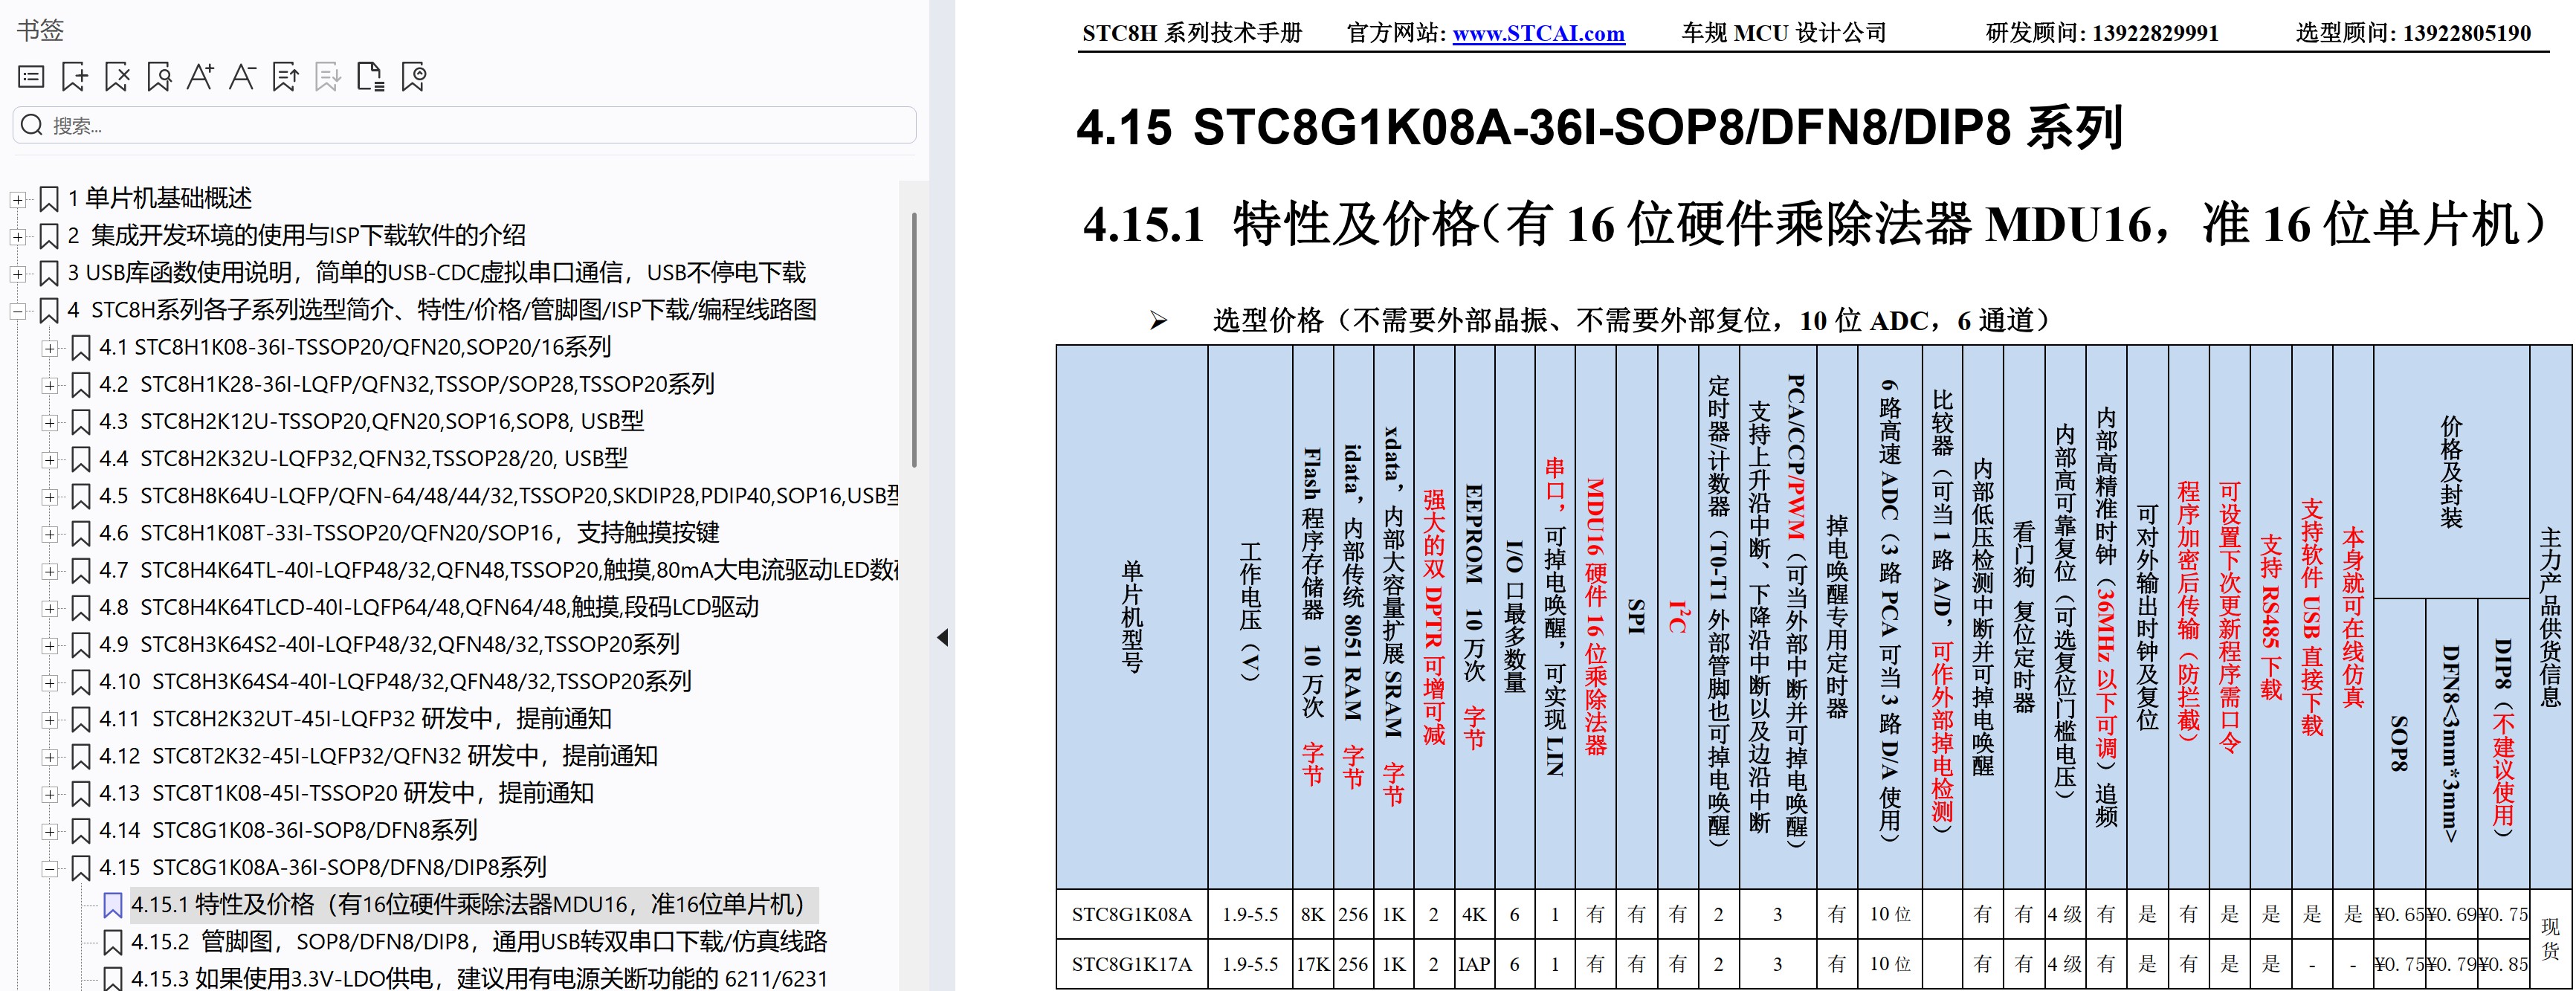The image size is (2576, 991).
Task: Add a new bookmark with plus icon
Action: (75, 77)
